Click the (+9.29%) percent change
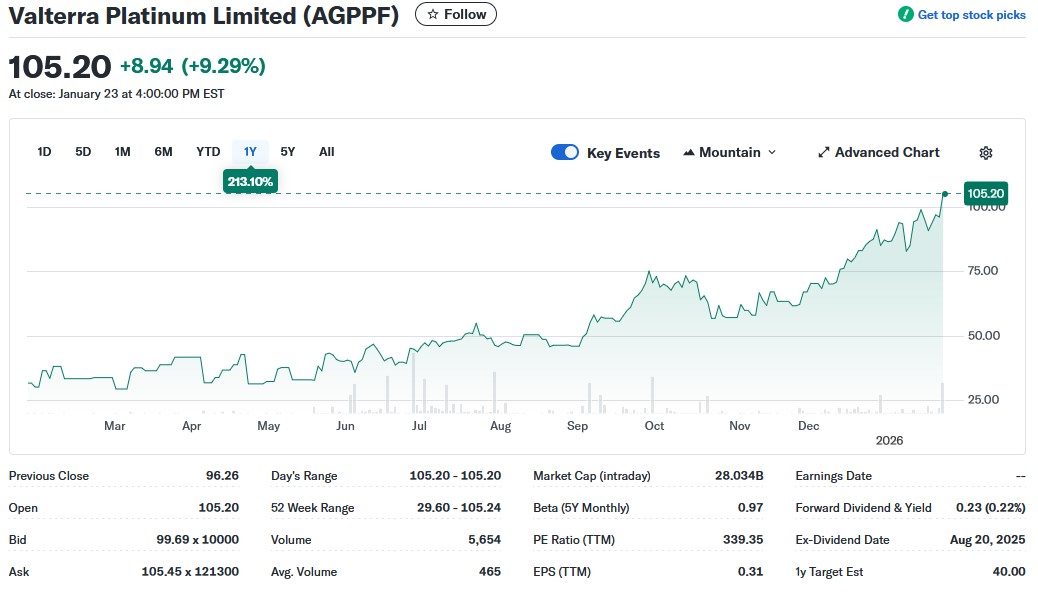Image resolution: width=1038 pixels, height=595 pixels. pyautogui.click(x=224, y=66)
